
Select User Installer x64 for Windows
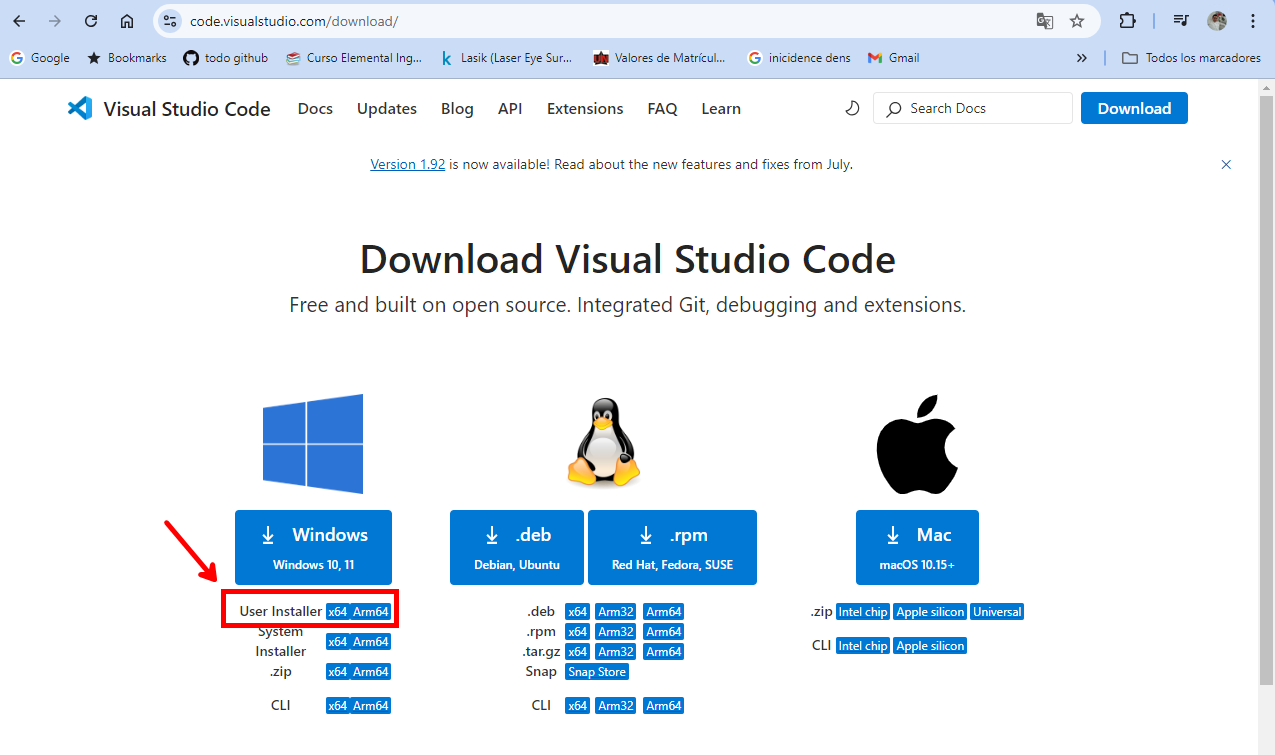[x=338, y=612]
